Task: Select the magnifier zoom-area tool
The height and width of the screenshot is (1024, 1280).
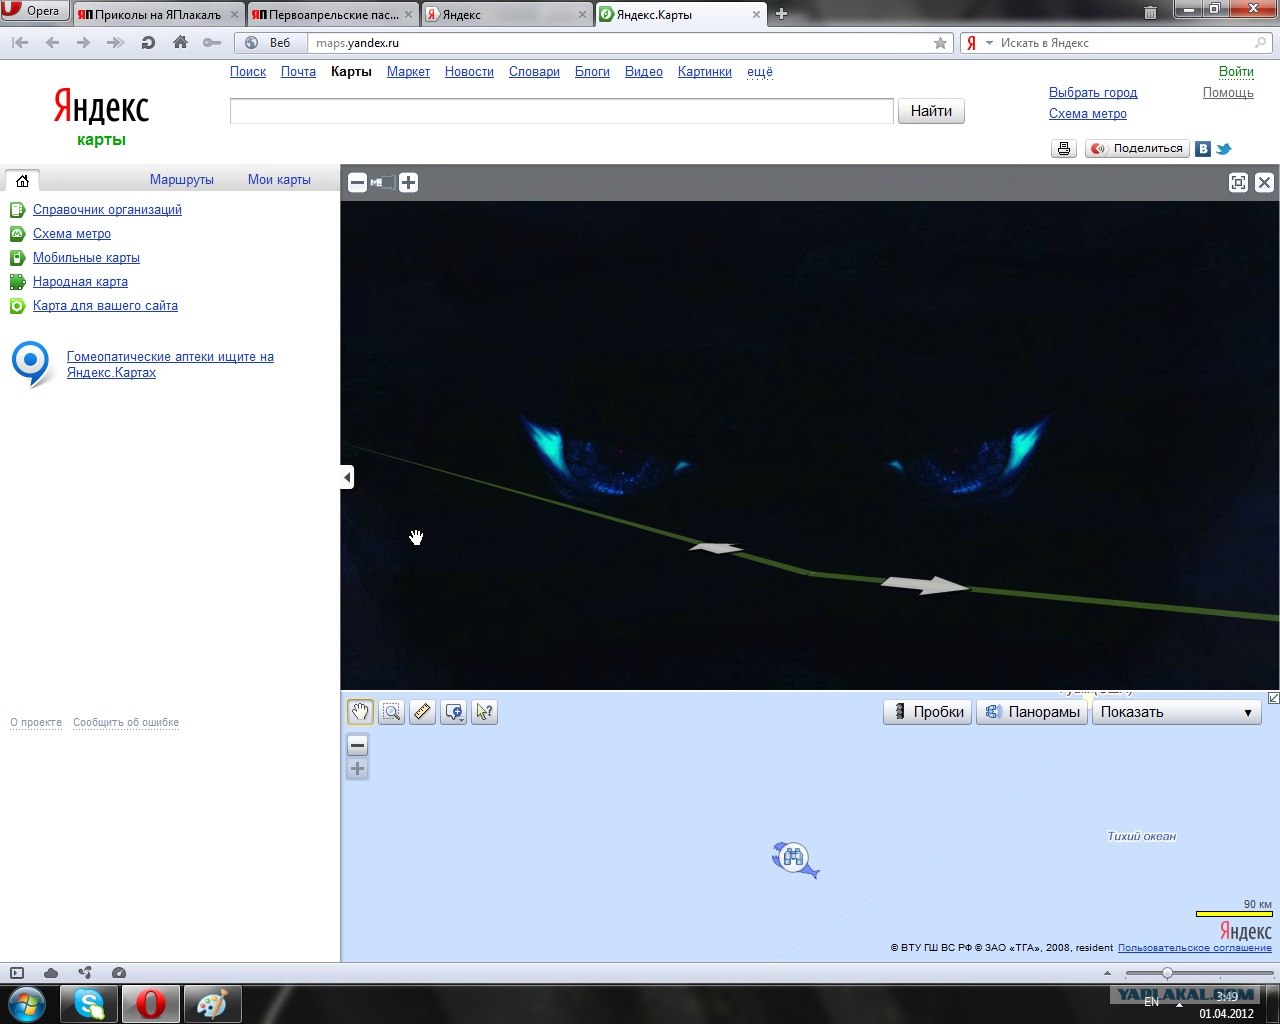Action: 391,712
